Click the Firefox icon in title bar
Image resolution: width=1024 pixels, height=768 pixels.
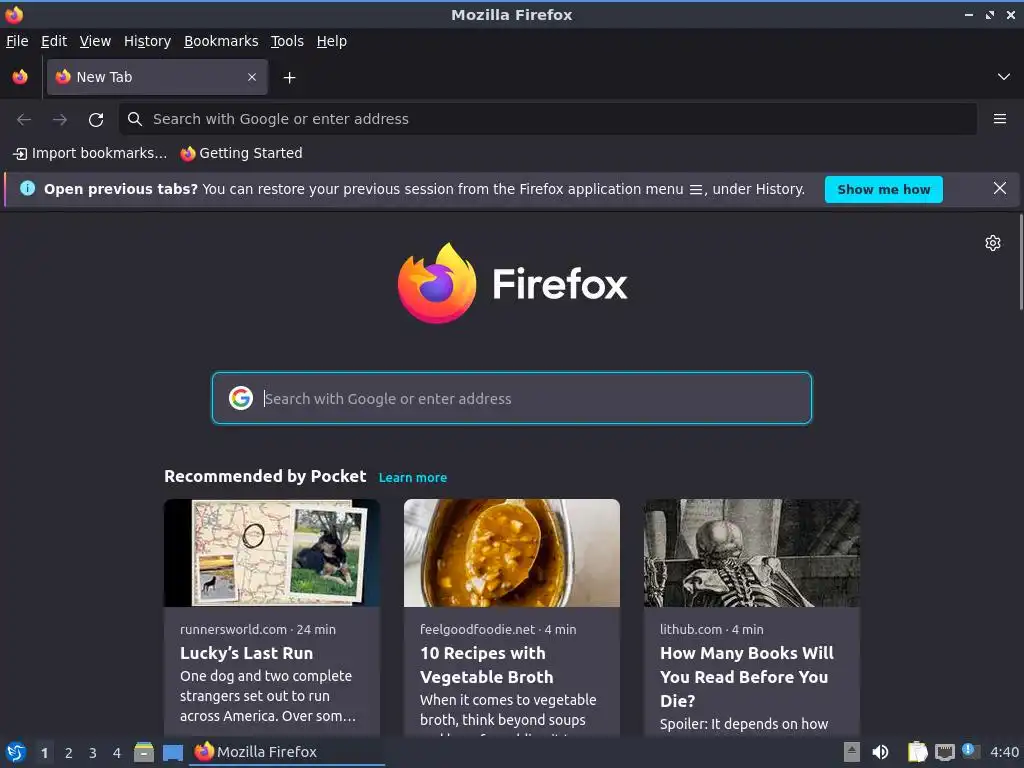click(14, 14)
